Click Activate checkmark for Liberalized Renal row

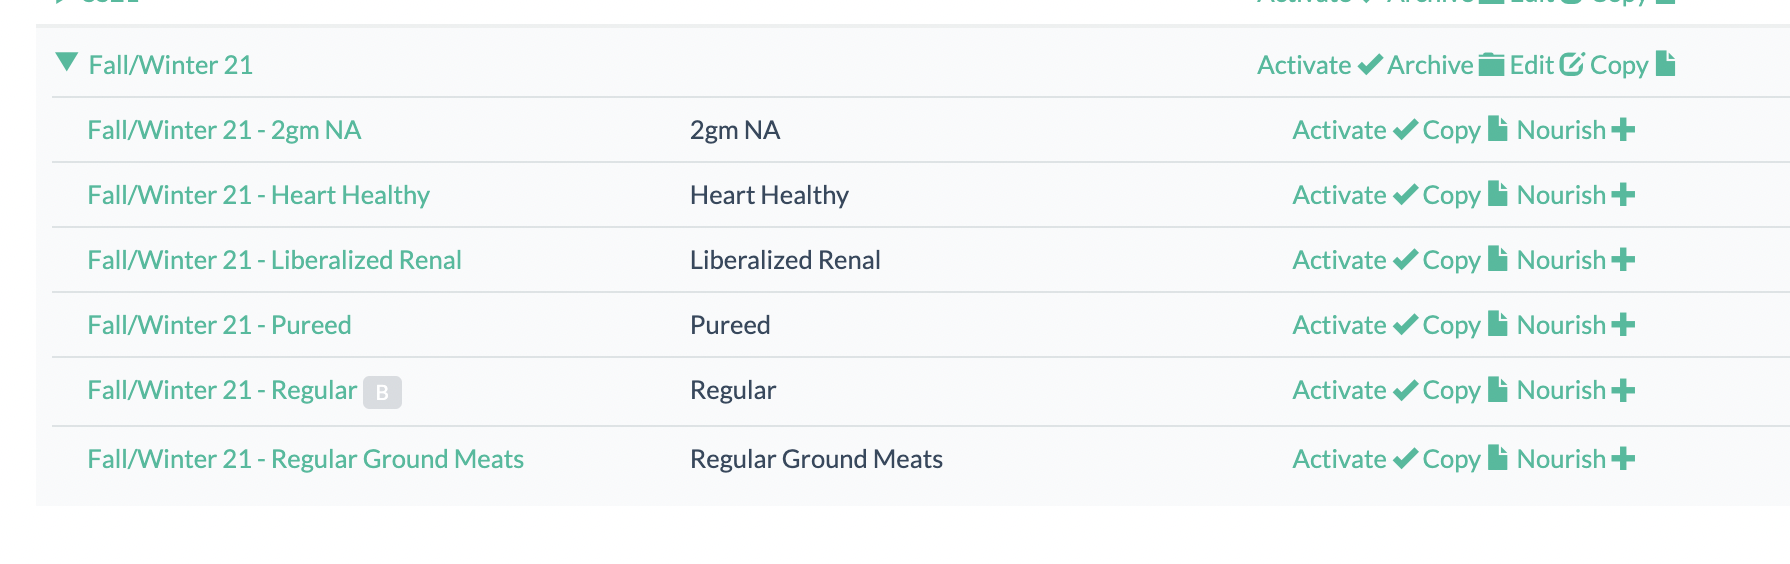[x=1405, y=260]
